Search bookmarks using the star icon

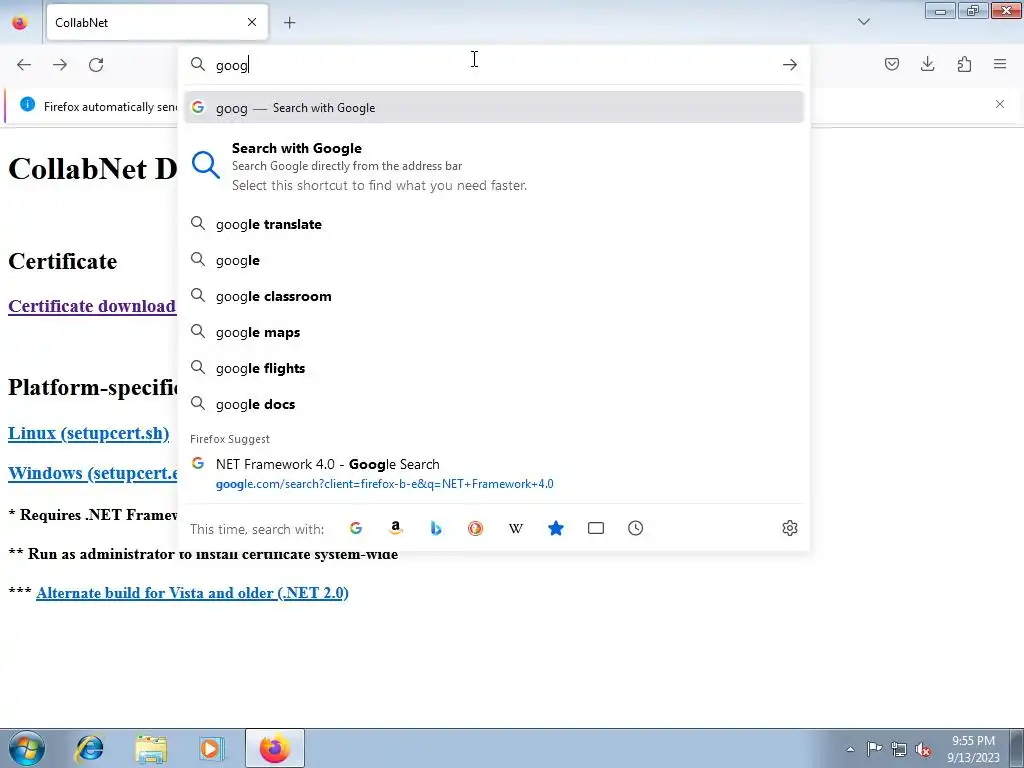pos(556,528)
